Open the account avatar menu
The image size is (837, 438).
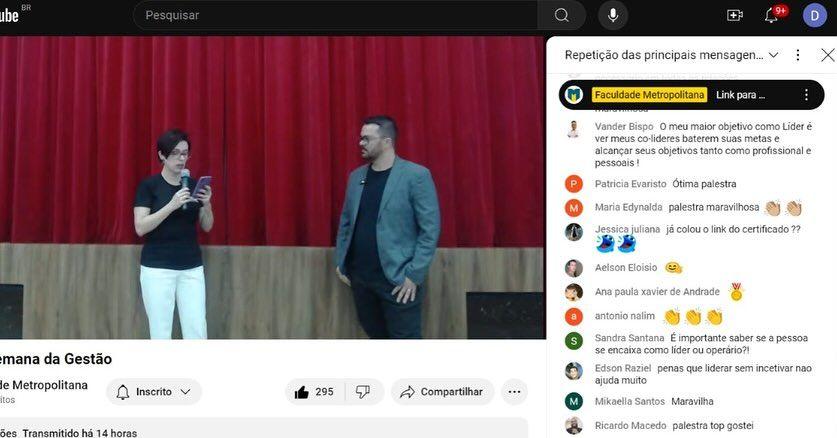(x=814, y=15)
